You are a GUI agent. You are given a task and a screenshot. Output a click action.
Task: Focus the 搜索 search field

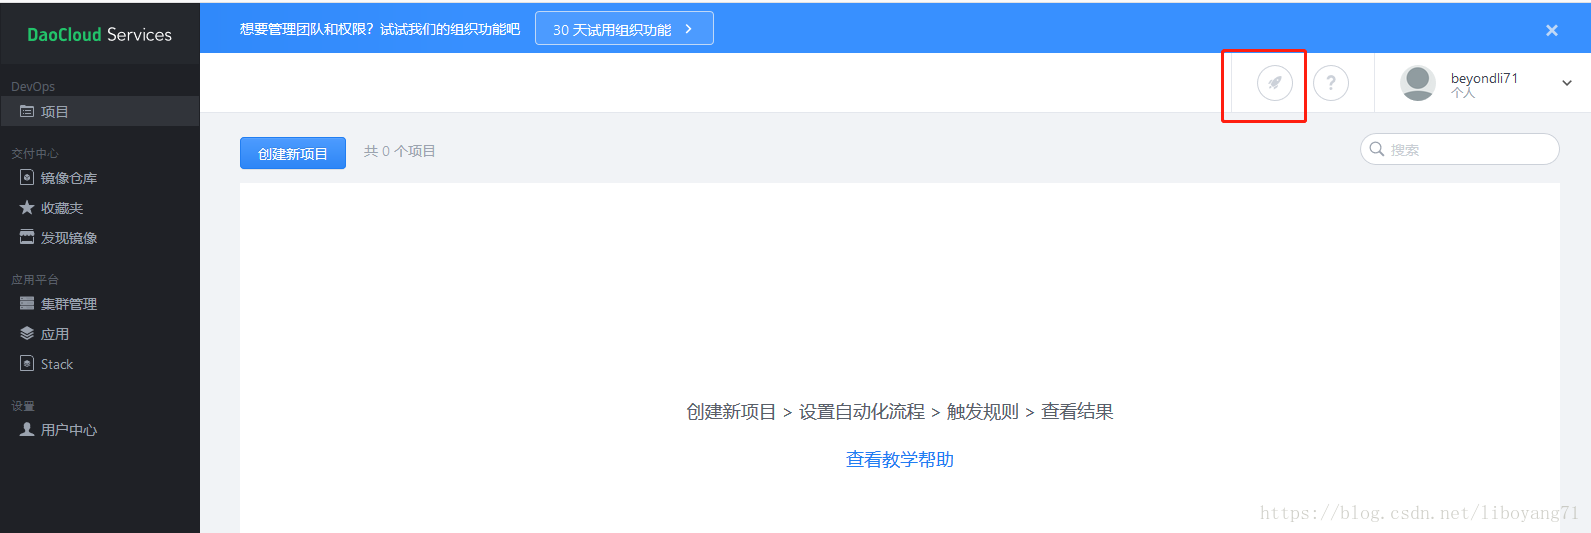click(x=1460, y=149)
